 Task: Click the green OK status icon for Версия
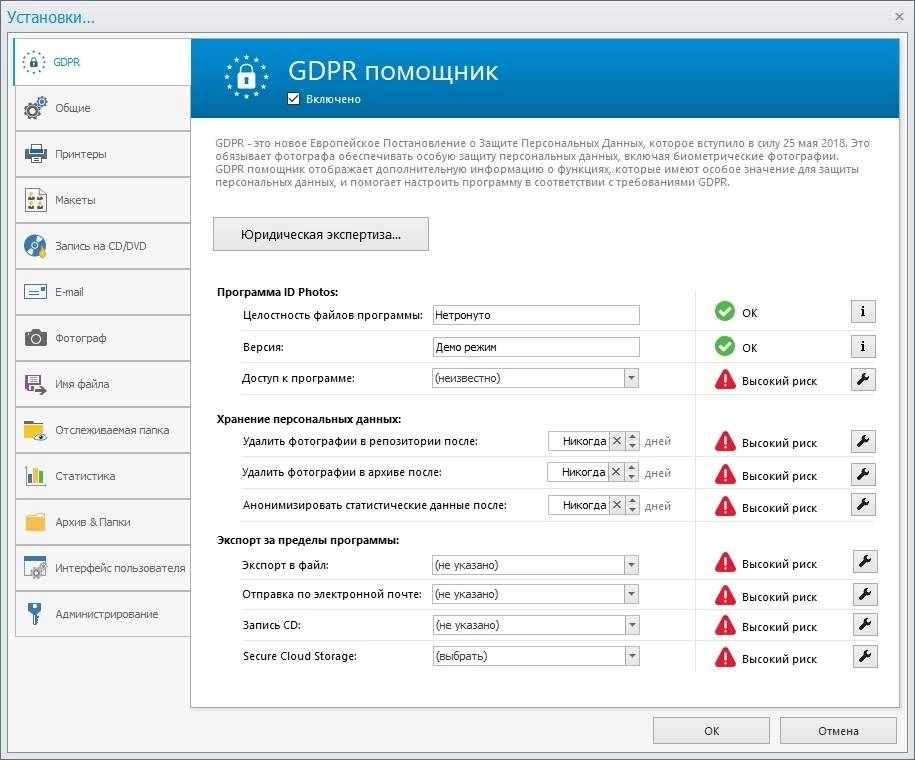tap(725, 346)
